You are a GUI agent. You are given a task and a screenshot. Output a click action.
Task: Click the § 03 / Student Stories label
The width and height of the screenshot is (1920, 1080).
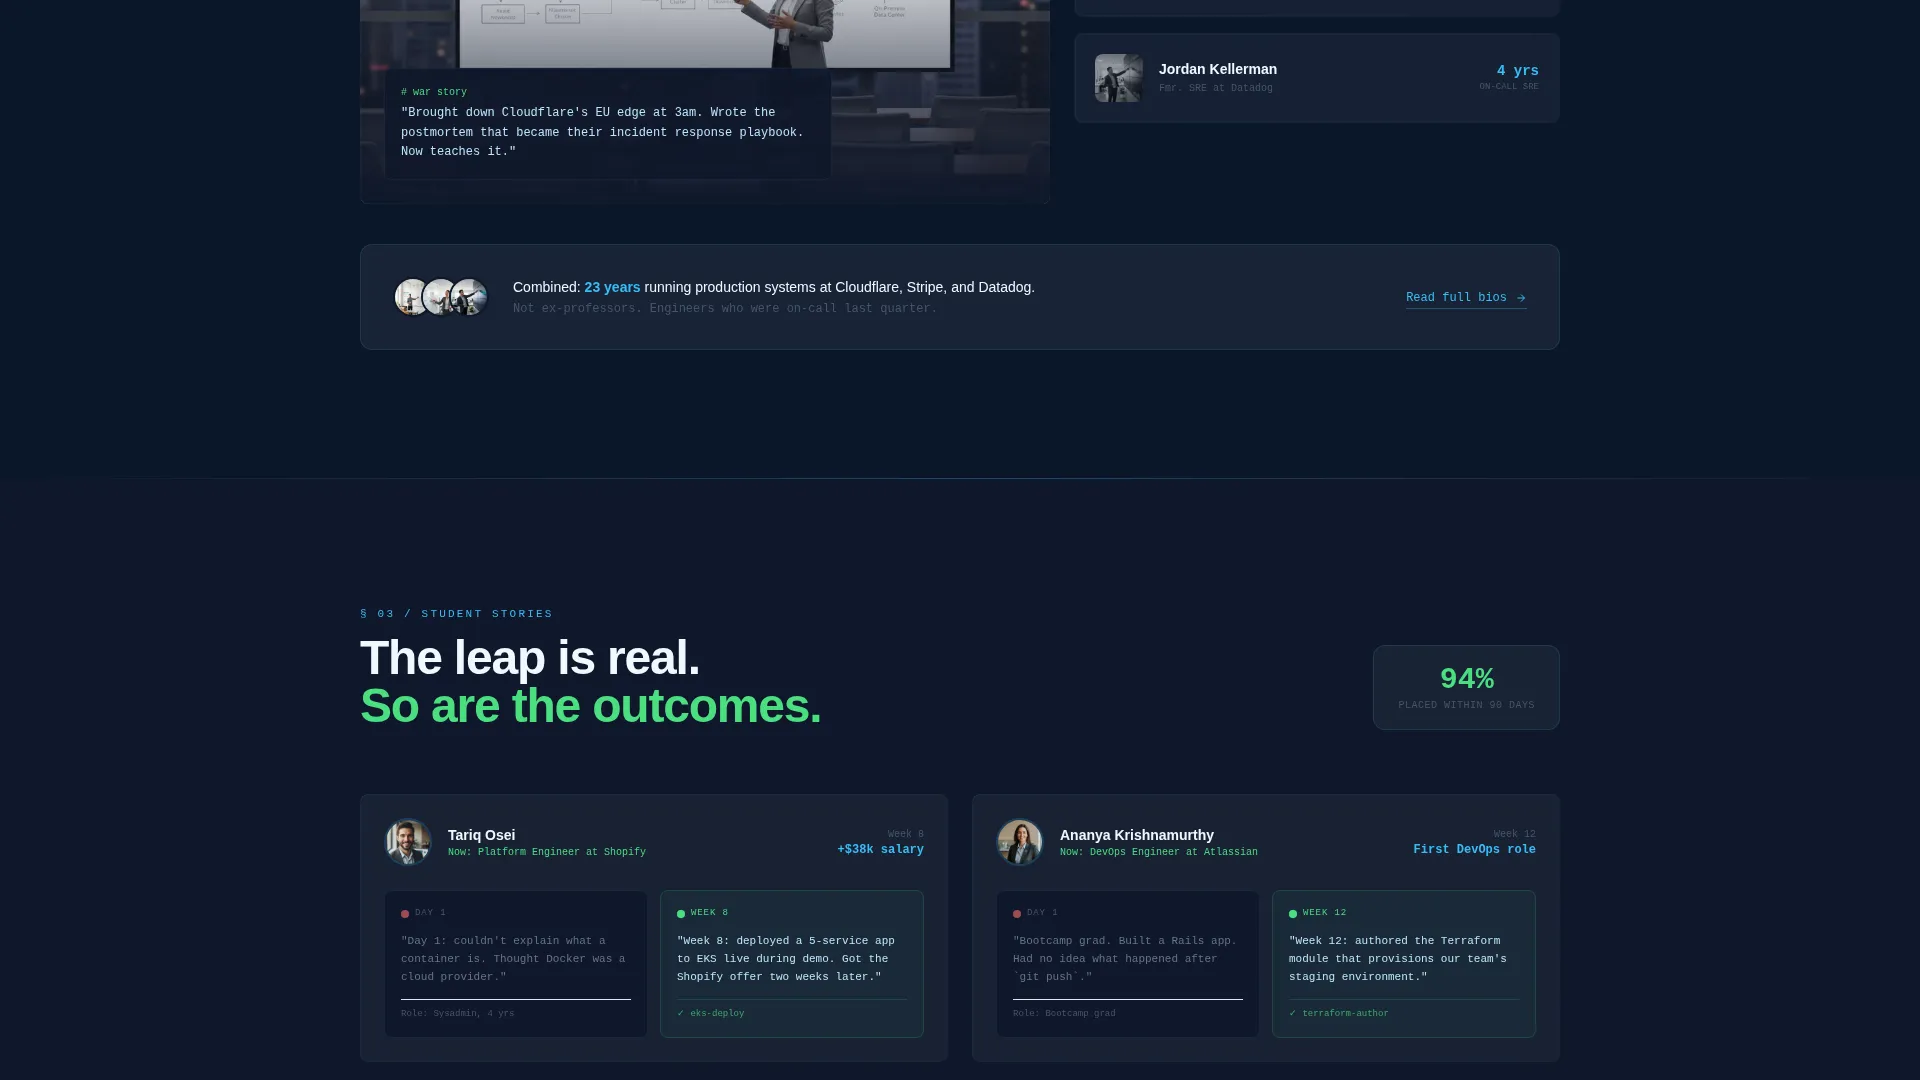(456, 614)
